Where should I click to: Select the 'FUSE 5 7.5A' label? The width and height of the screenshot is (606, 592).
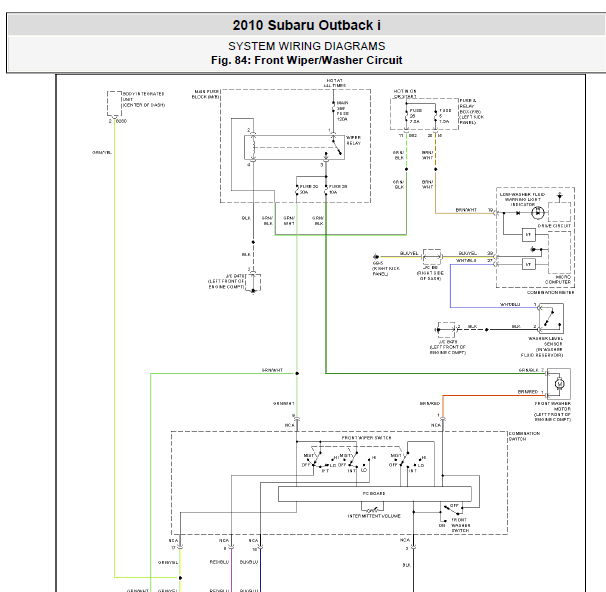click(445, 116)
